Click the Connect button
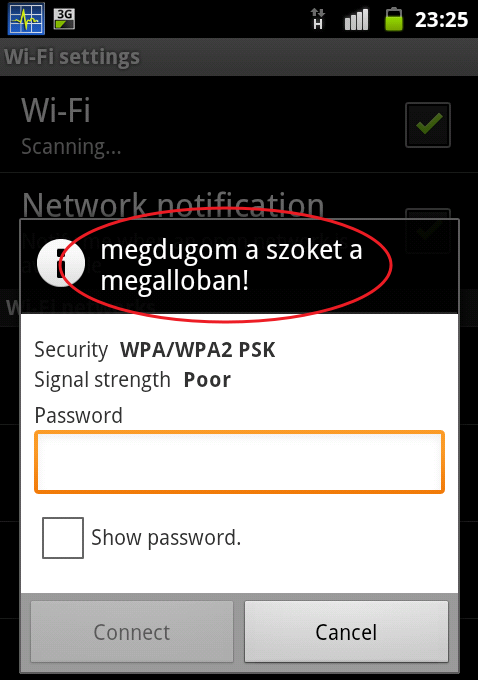 coord(132,632)
